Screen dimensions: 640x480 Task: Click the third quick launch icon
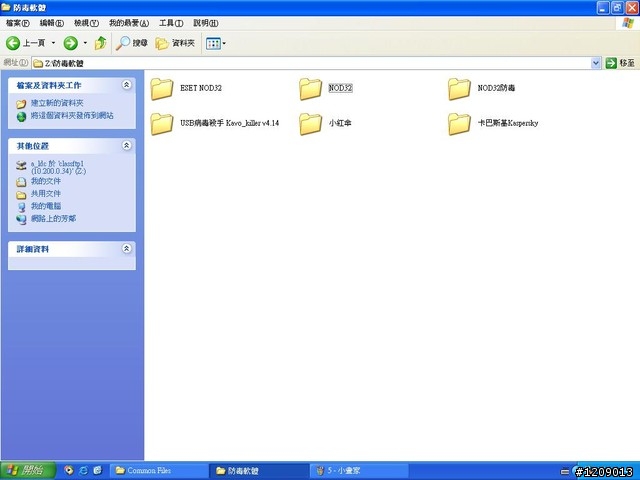pos(98,471)
